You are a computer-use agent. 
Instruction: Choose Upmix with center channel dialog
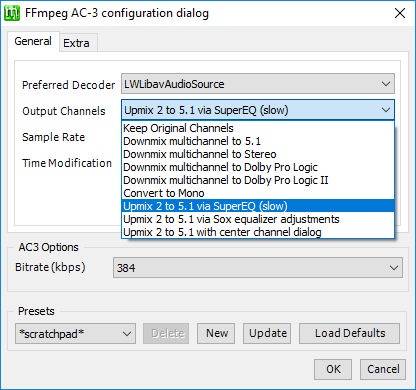pyautogui.click(x=258, y=232)
